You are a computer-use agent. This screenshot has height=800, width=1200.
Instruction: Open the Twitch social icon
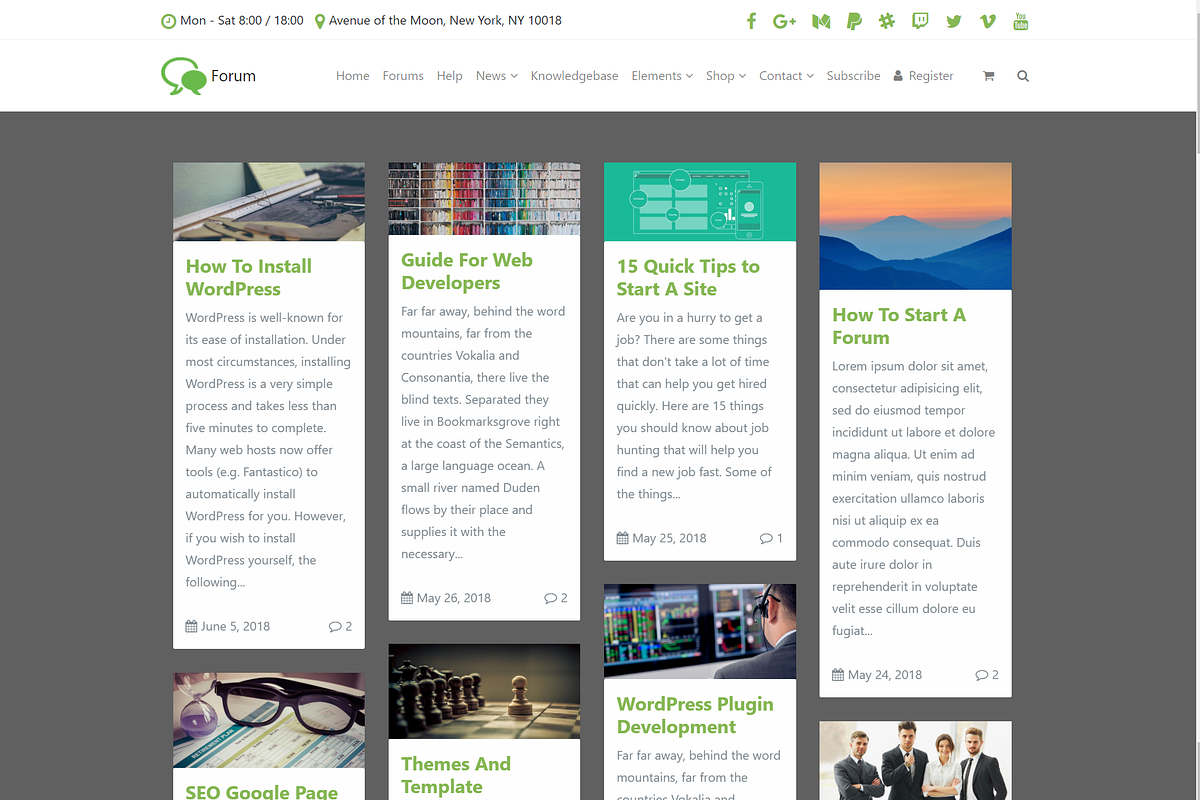(x=920, y=21)
